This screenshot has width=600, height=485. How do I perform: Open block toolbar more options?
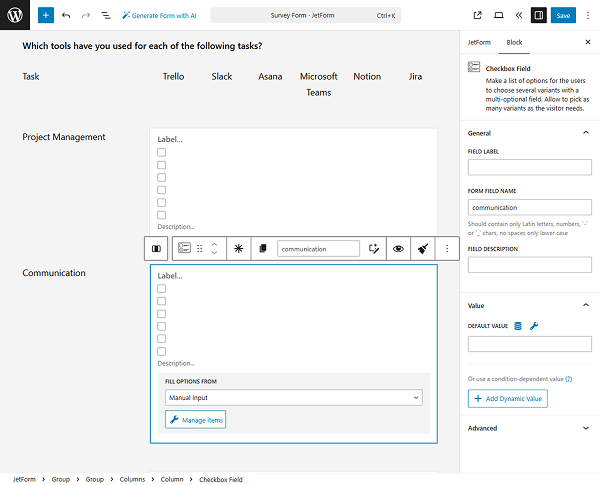tap(447, 249)
